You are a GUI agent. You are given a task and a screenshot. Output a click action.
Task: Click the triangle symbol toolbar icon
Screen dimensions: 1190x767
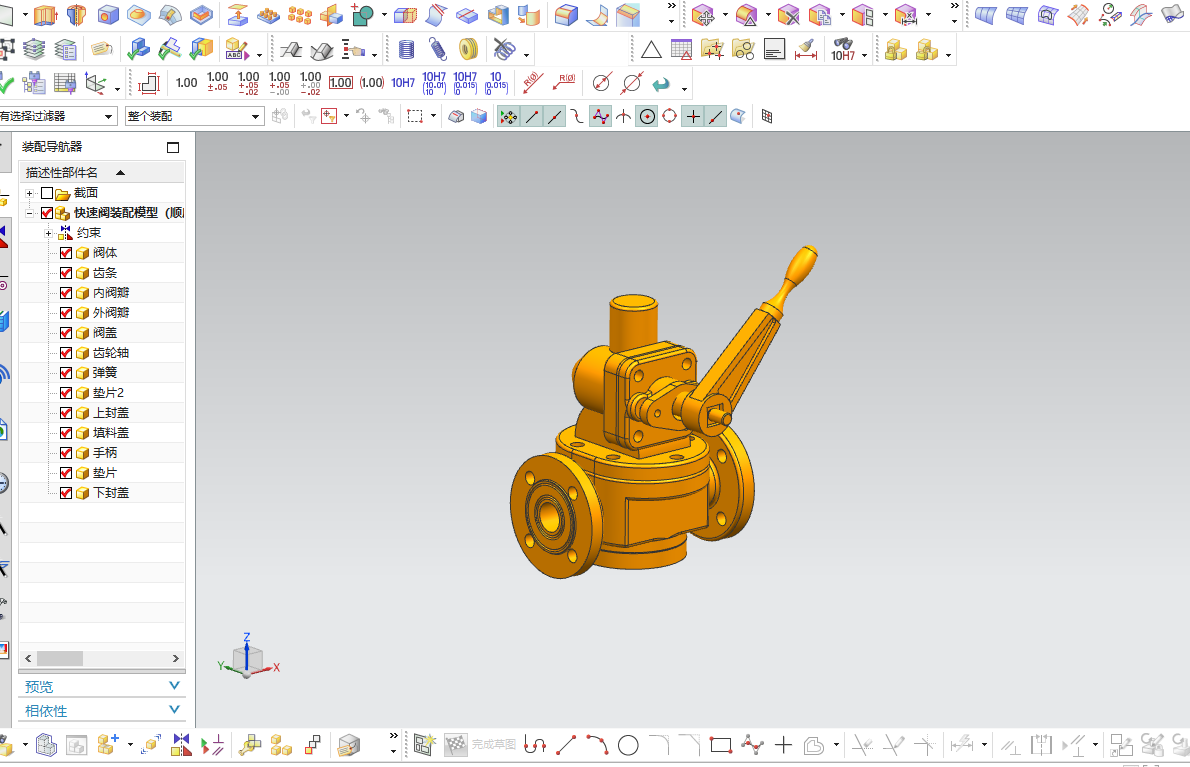(651, 49)
